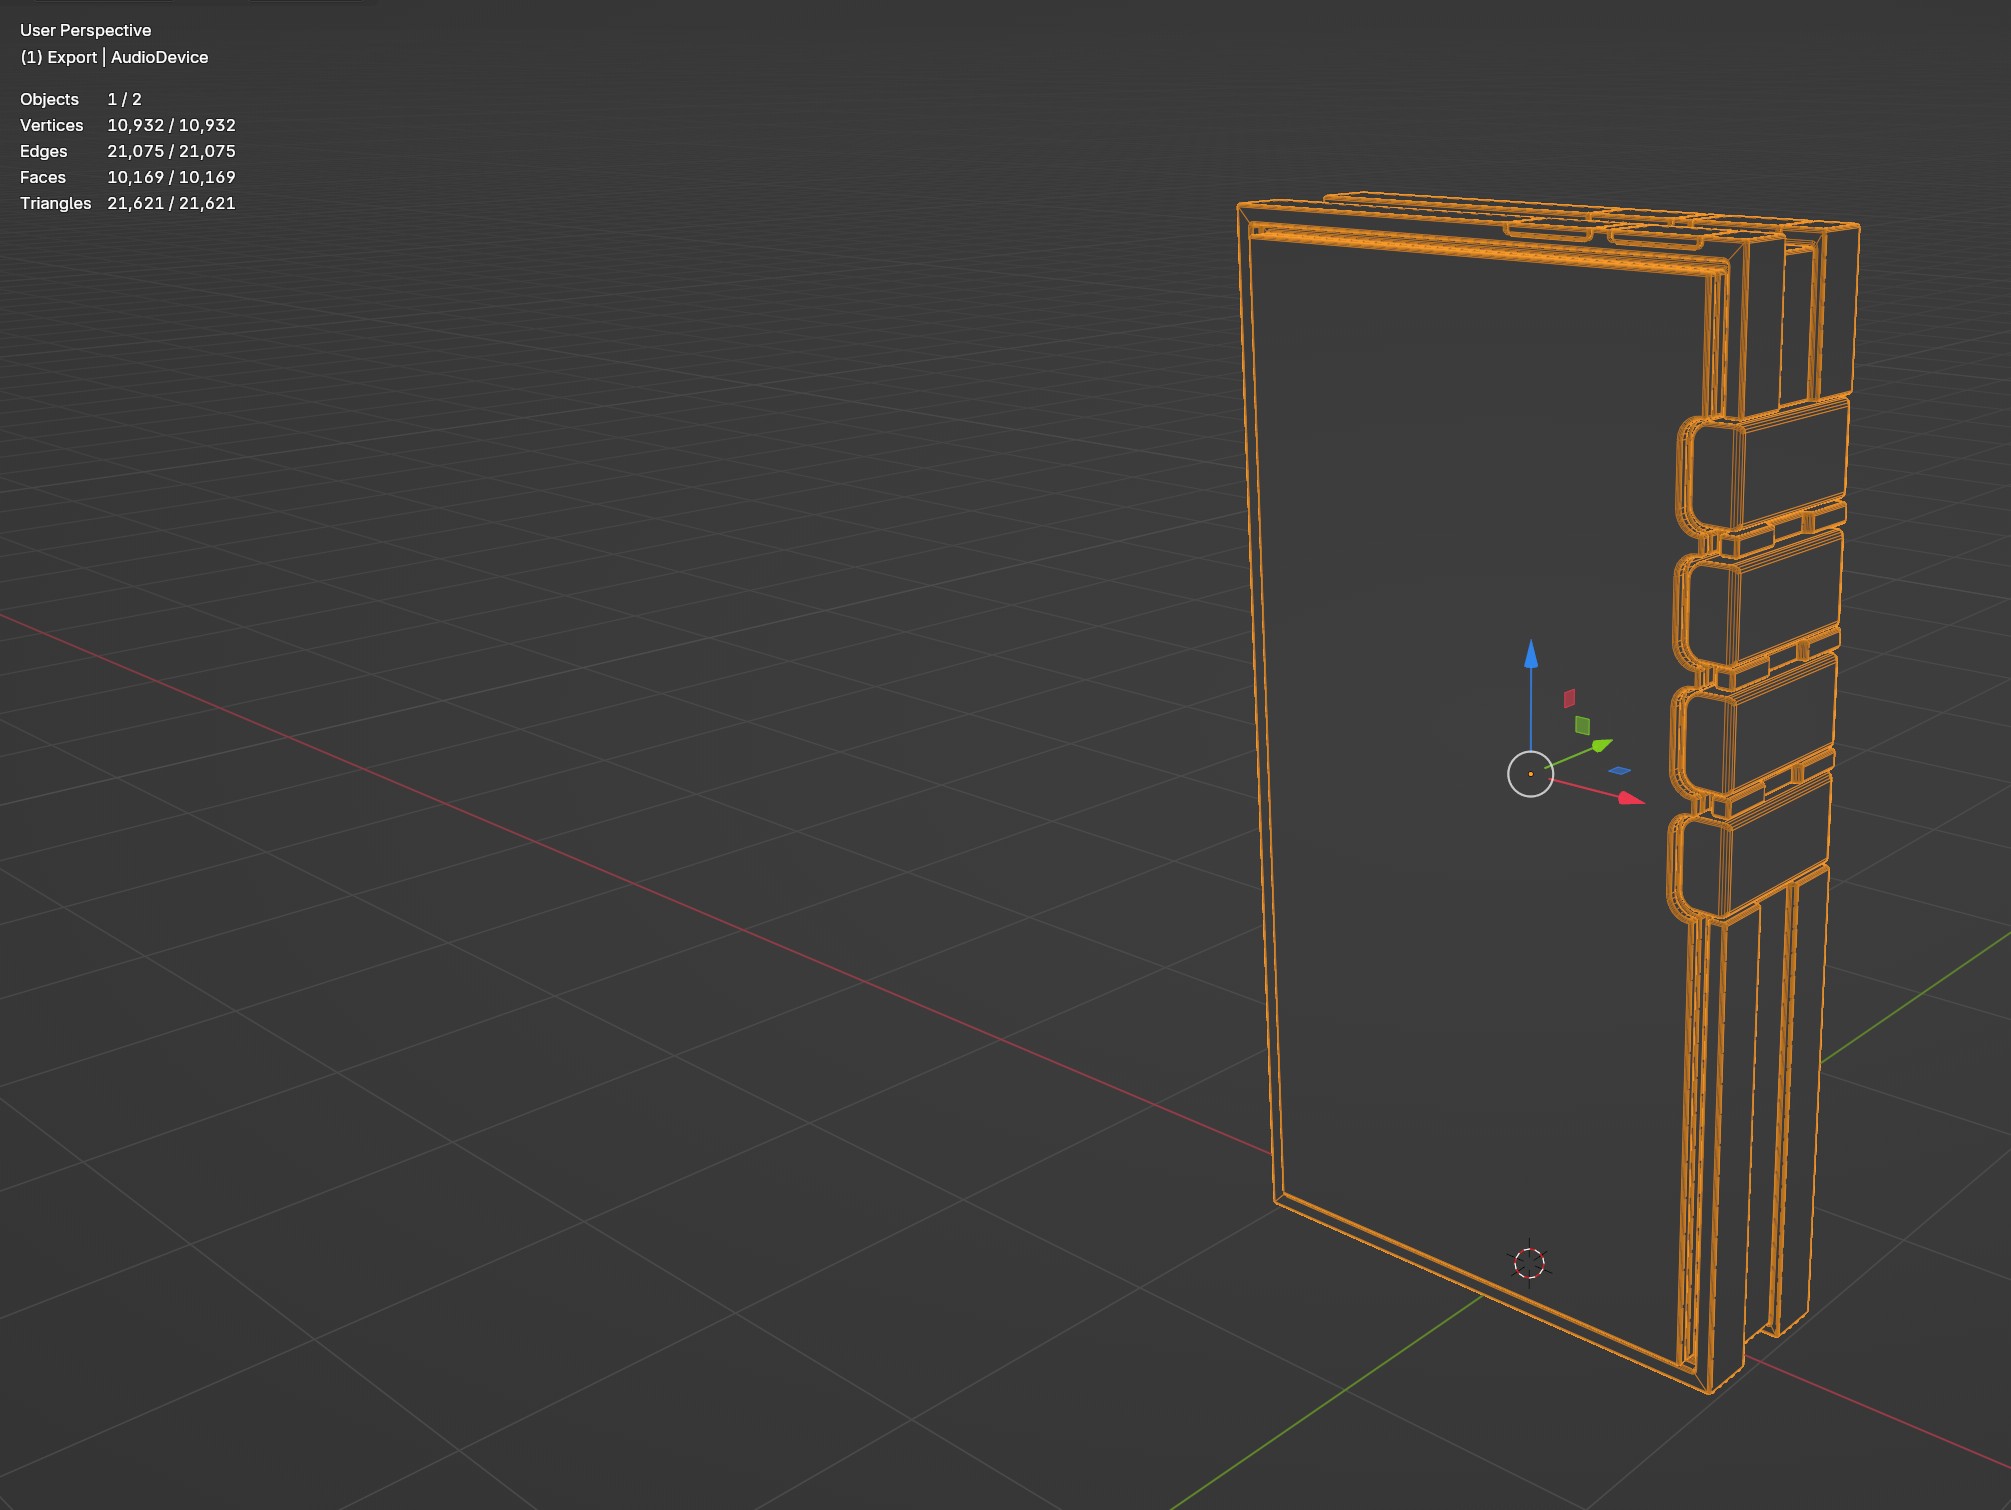Click the 3D cursor crosshair near the model base
The height and width of the screenshot is (1510, 2011).
(x=1529, y=1263)
